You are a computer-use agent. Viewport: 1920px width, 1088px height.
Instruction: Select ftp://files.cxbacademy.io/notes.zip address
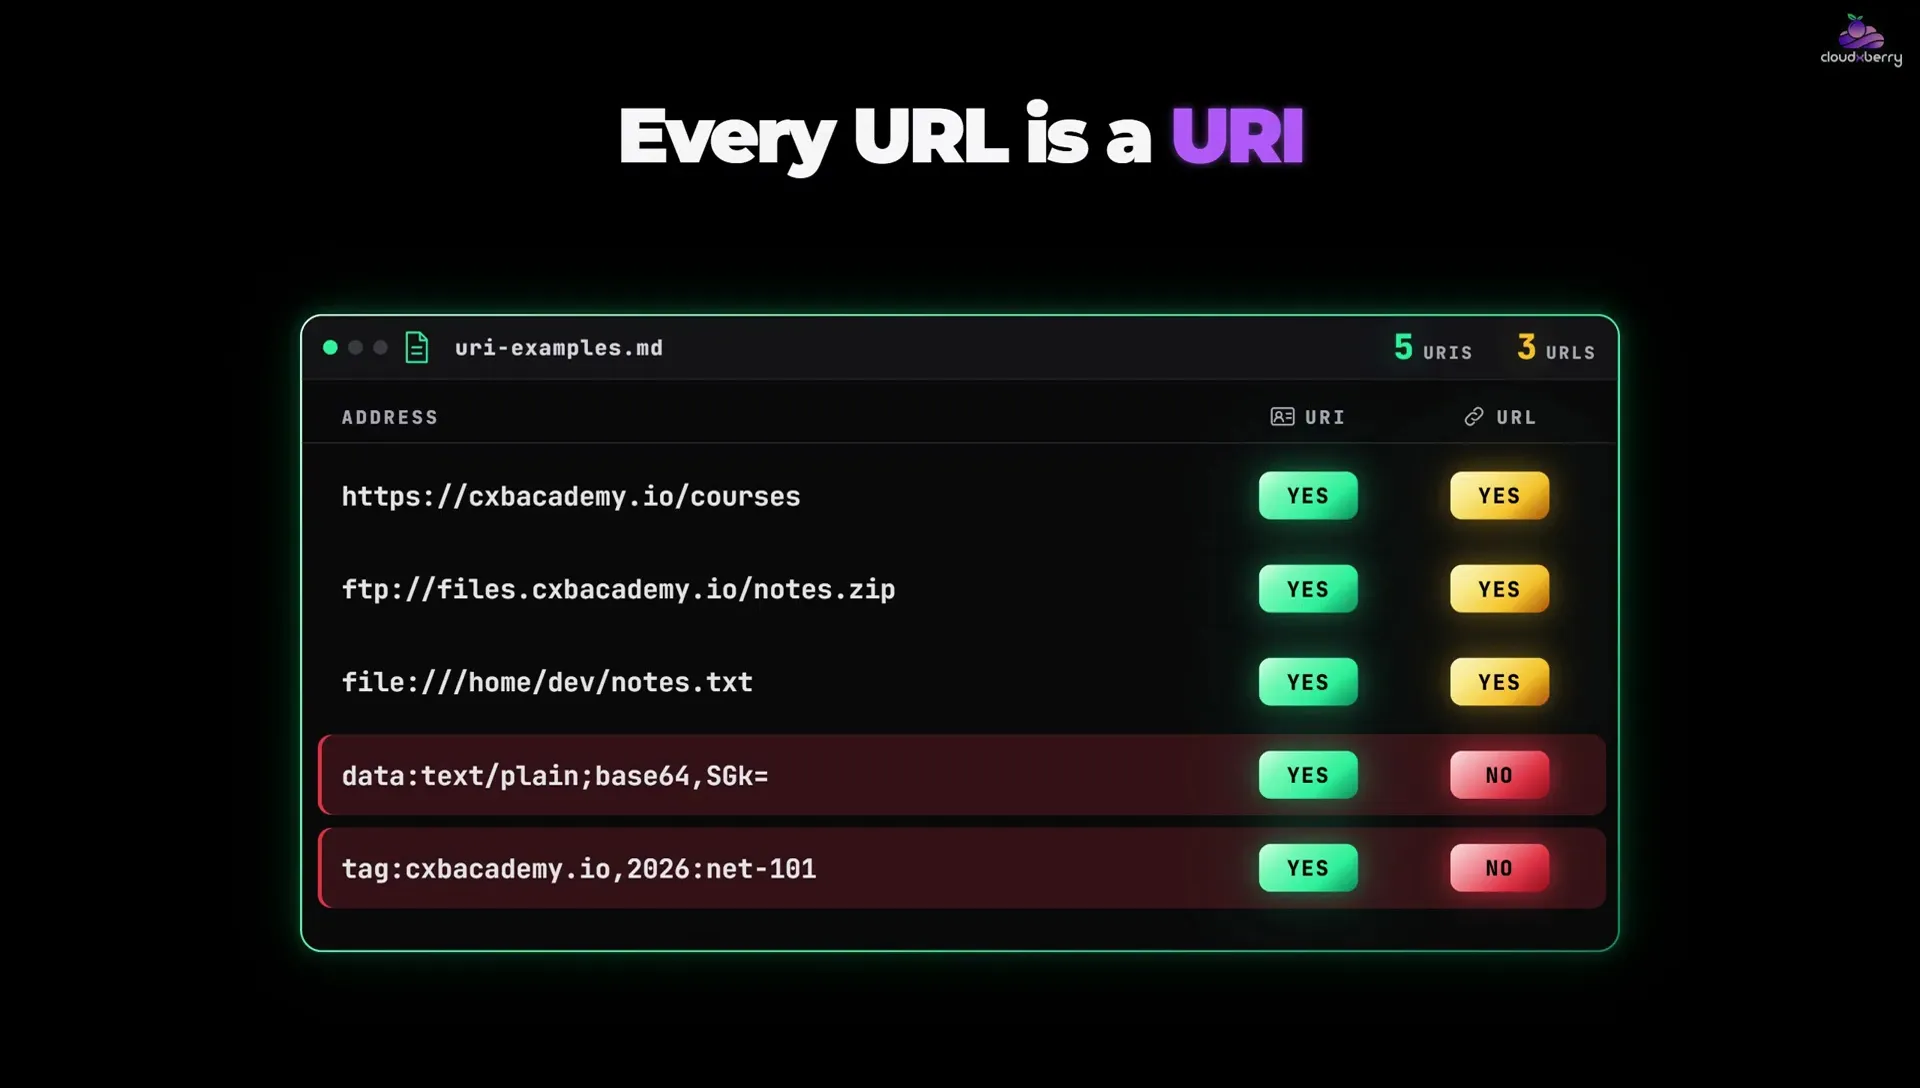click(x=618, y=589)
